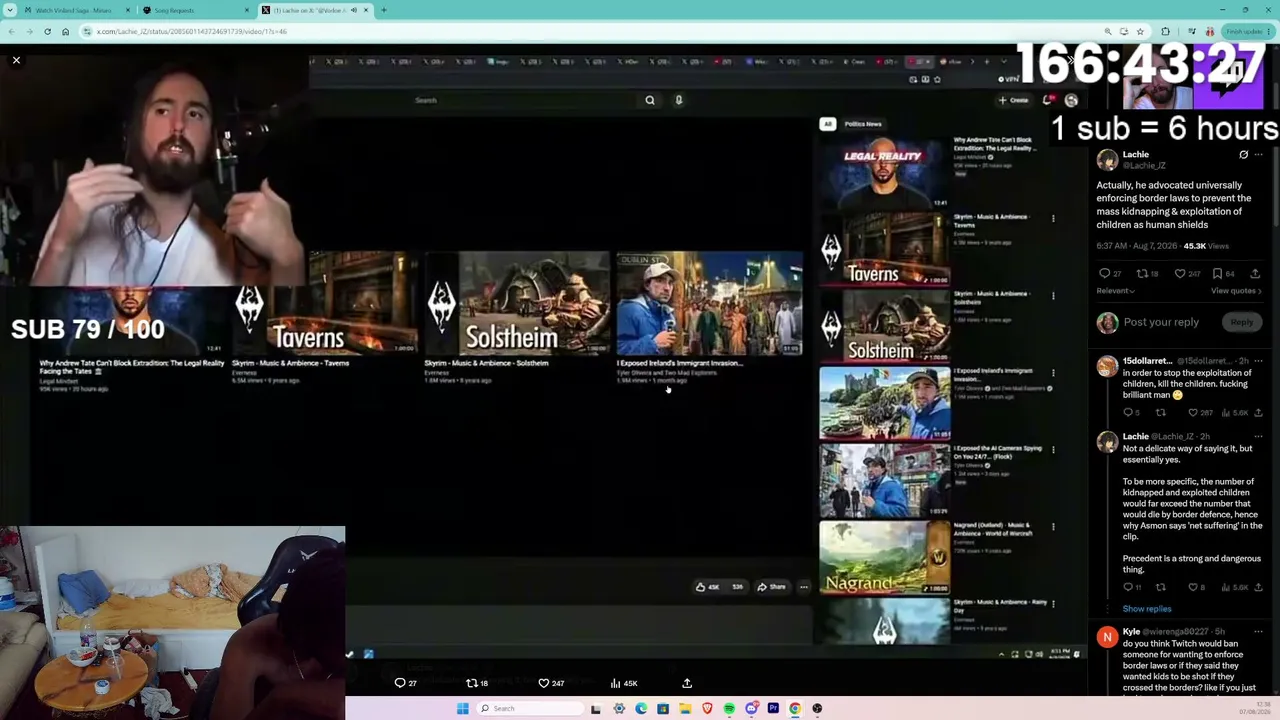Select the Solstheim thumbnail in the center row
The image size is (1280, 720).
click(x=517, y=304)
